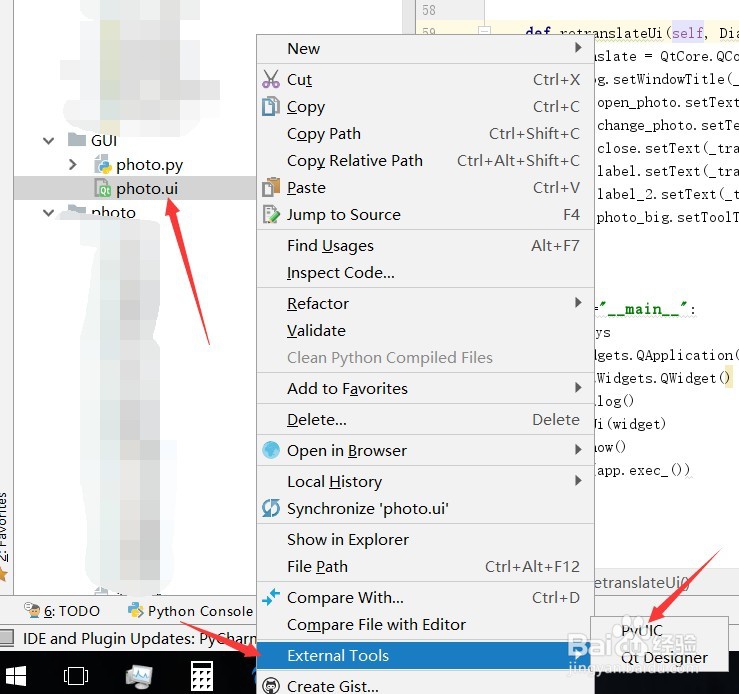Click the Jump to Source pencil icon
739x694 pixels.
(x=271, y=214)
